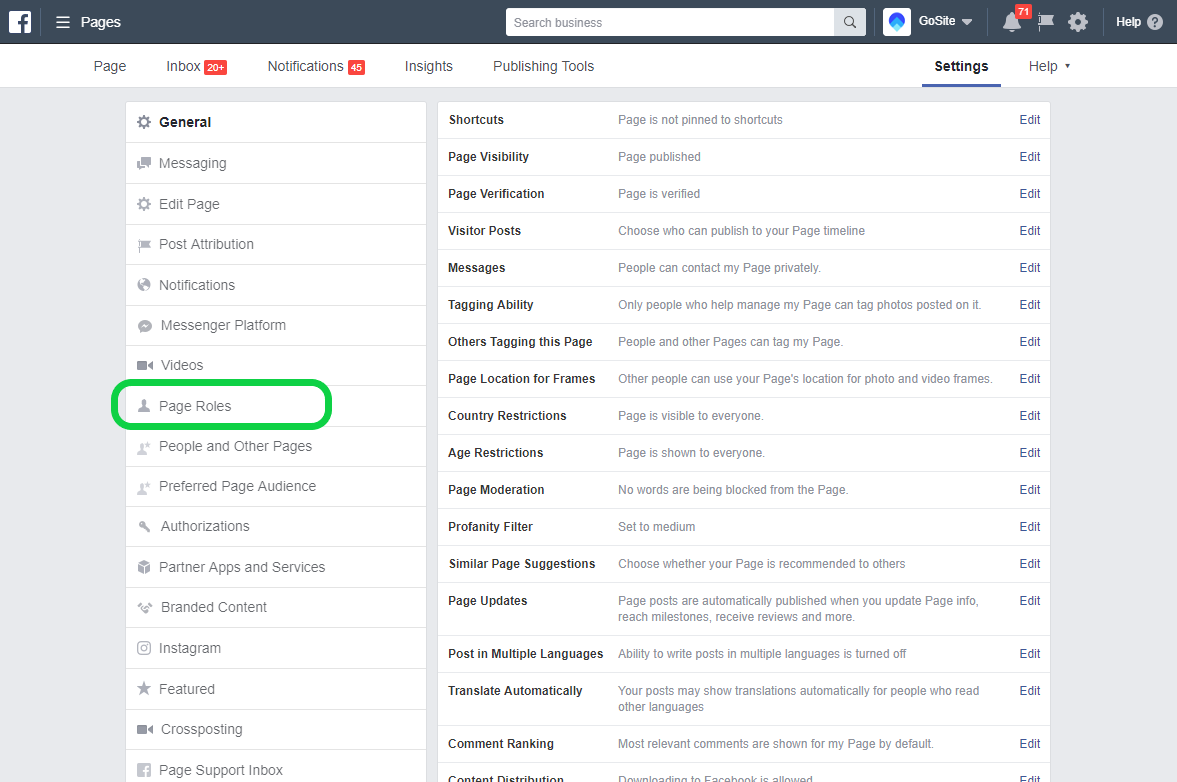Edit the Post in Multiple Languages setting
Screen dimensions: 1177x782
pos(1029,654)
